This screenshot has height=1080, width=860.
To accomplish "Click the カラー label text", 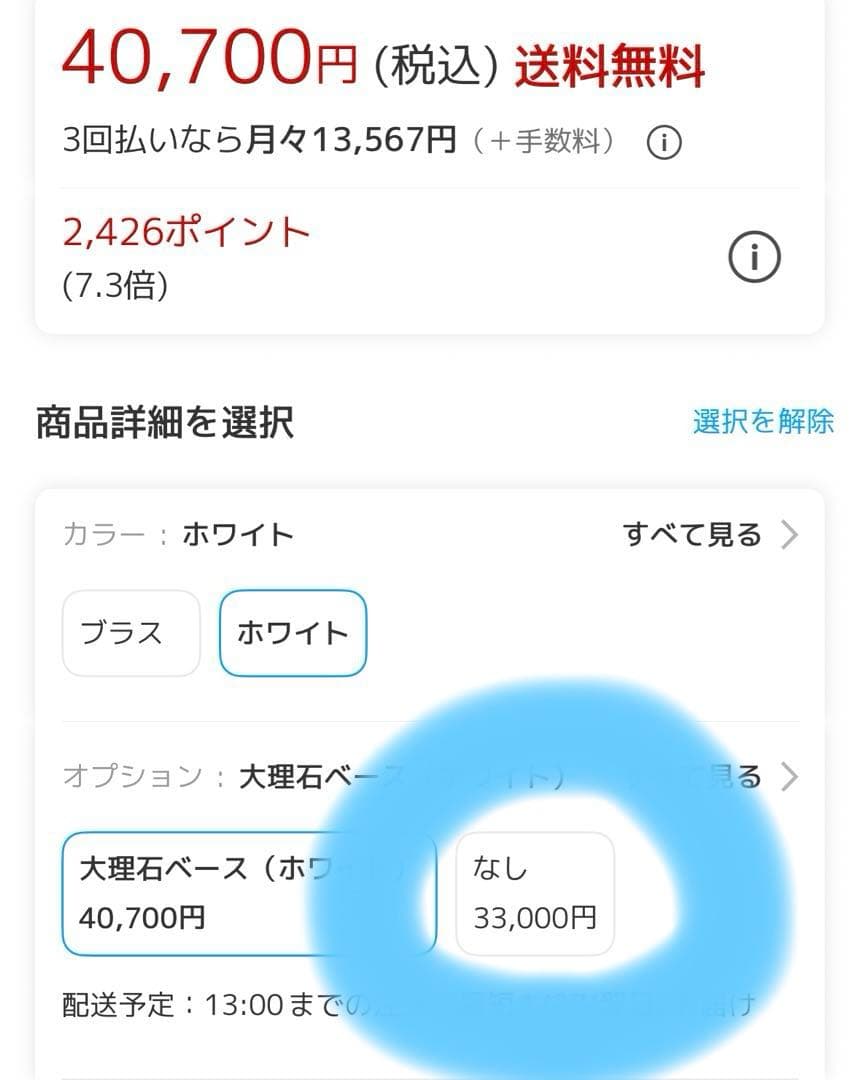I will 102,535.
